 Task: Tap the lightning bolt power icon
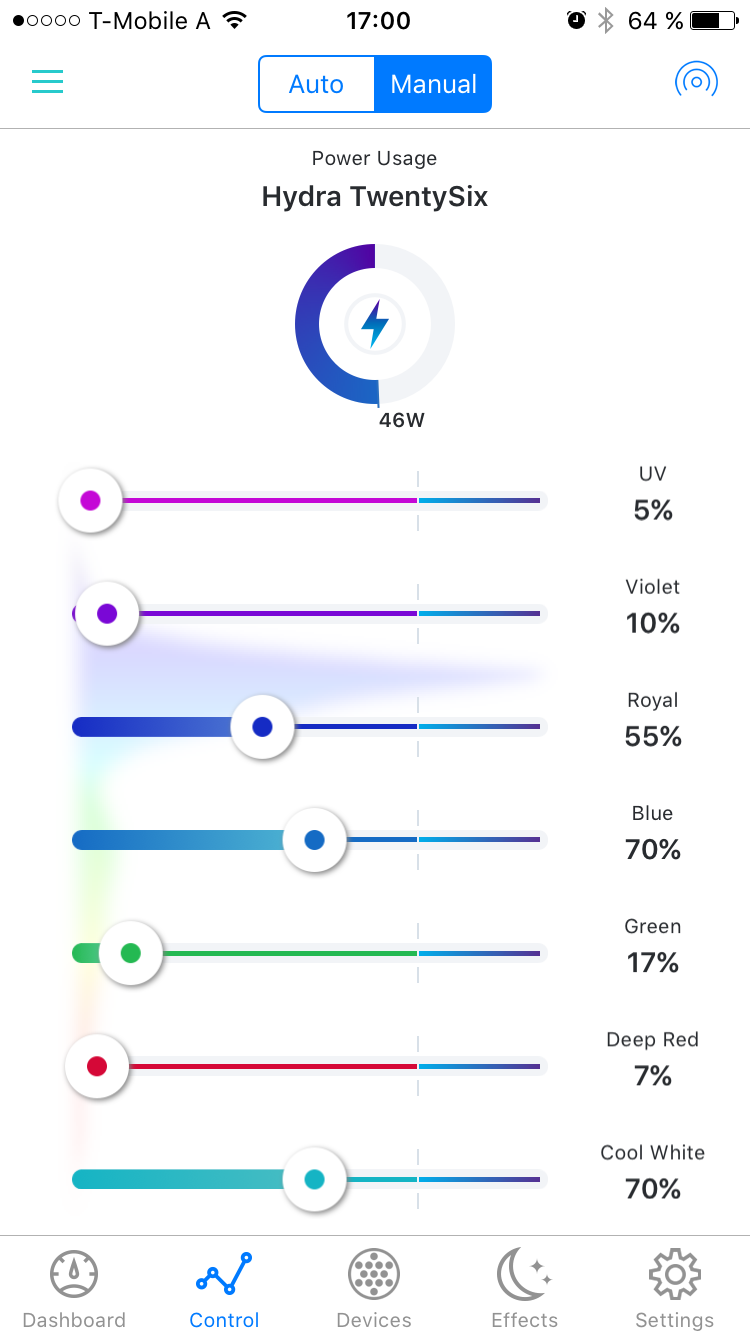(375, 324)
